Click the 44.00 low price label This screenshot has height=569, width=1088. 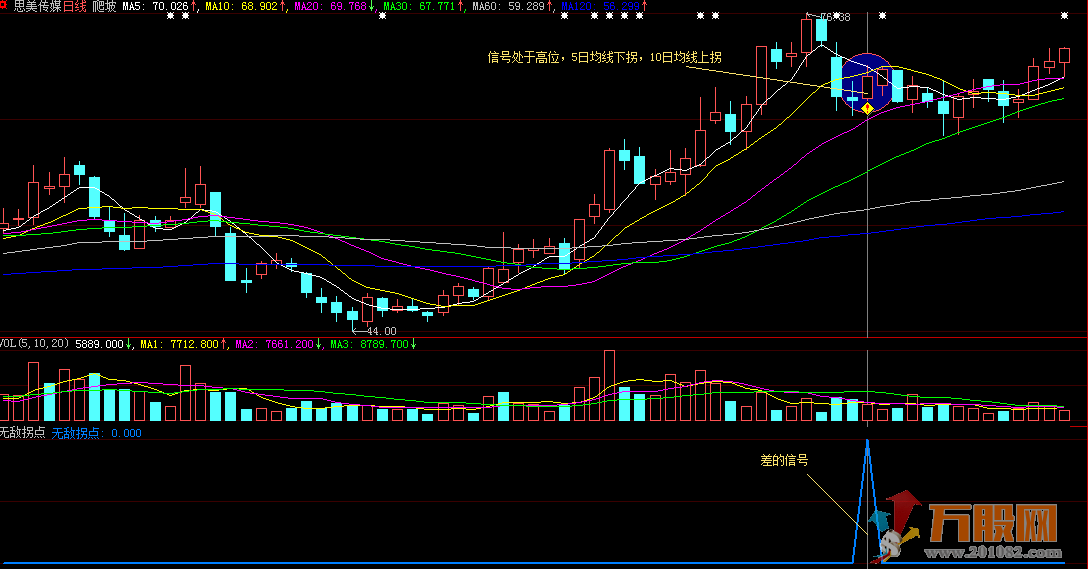381,331
